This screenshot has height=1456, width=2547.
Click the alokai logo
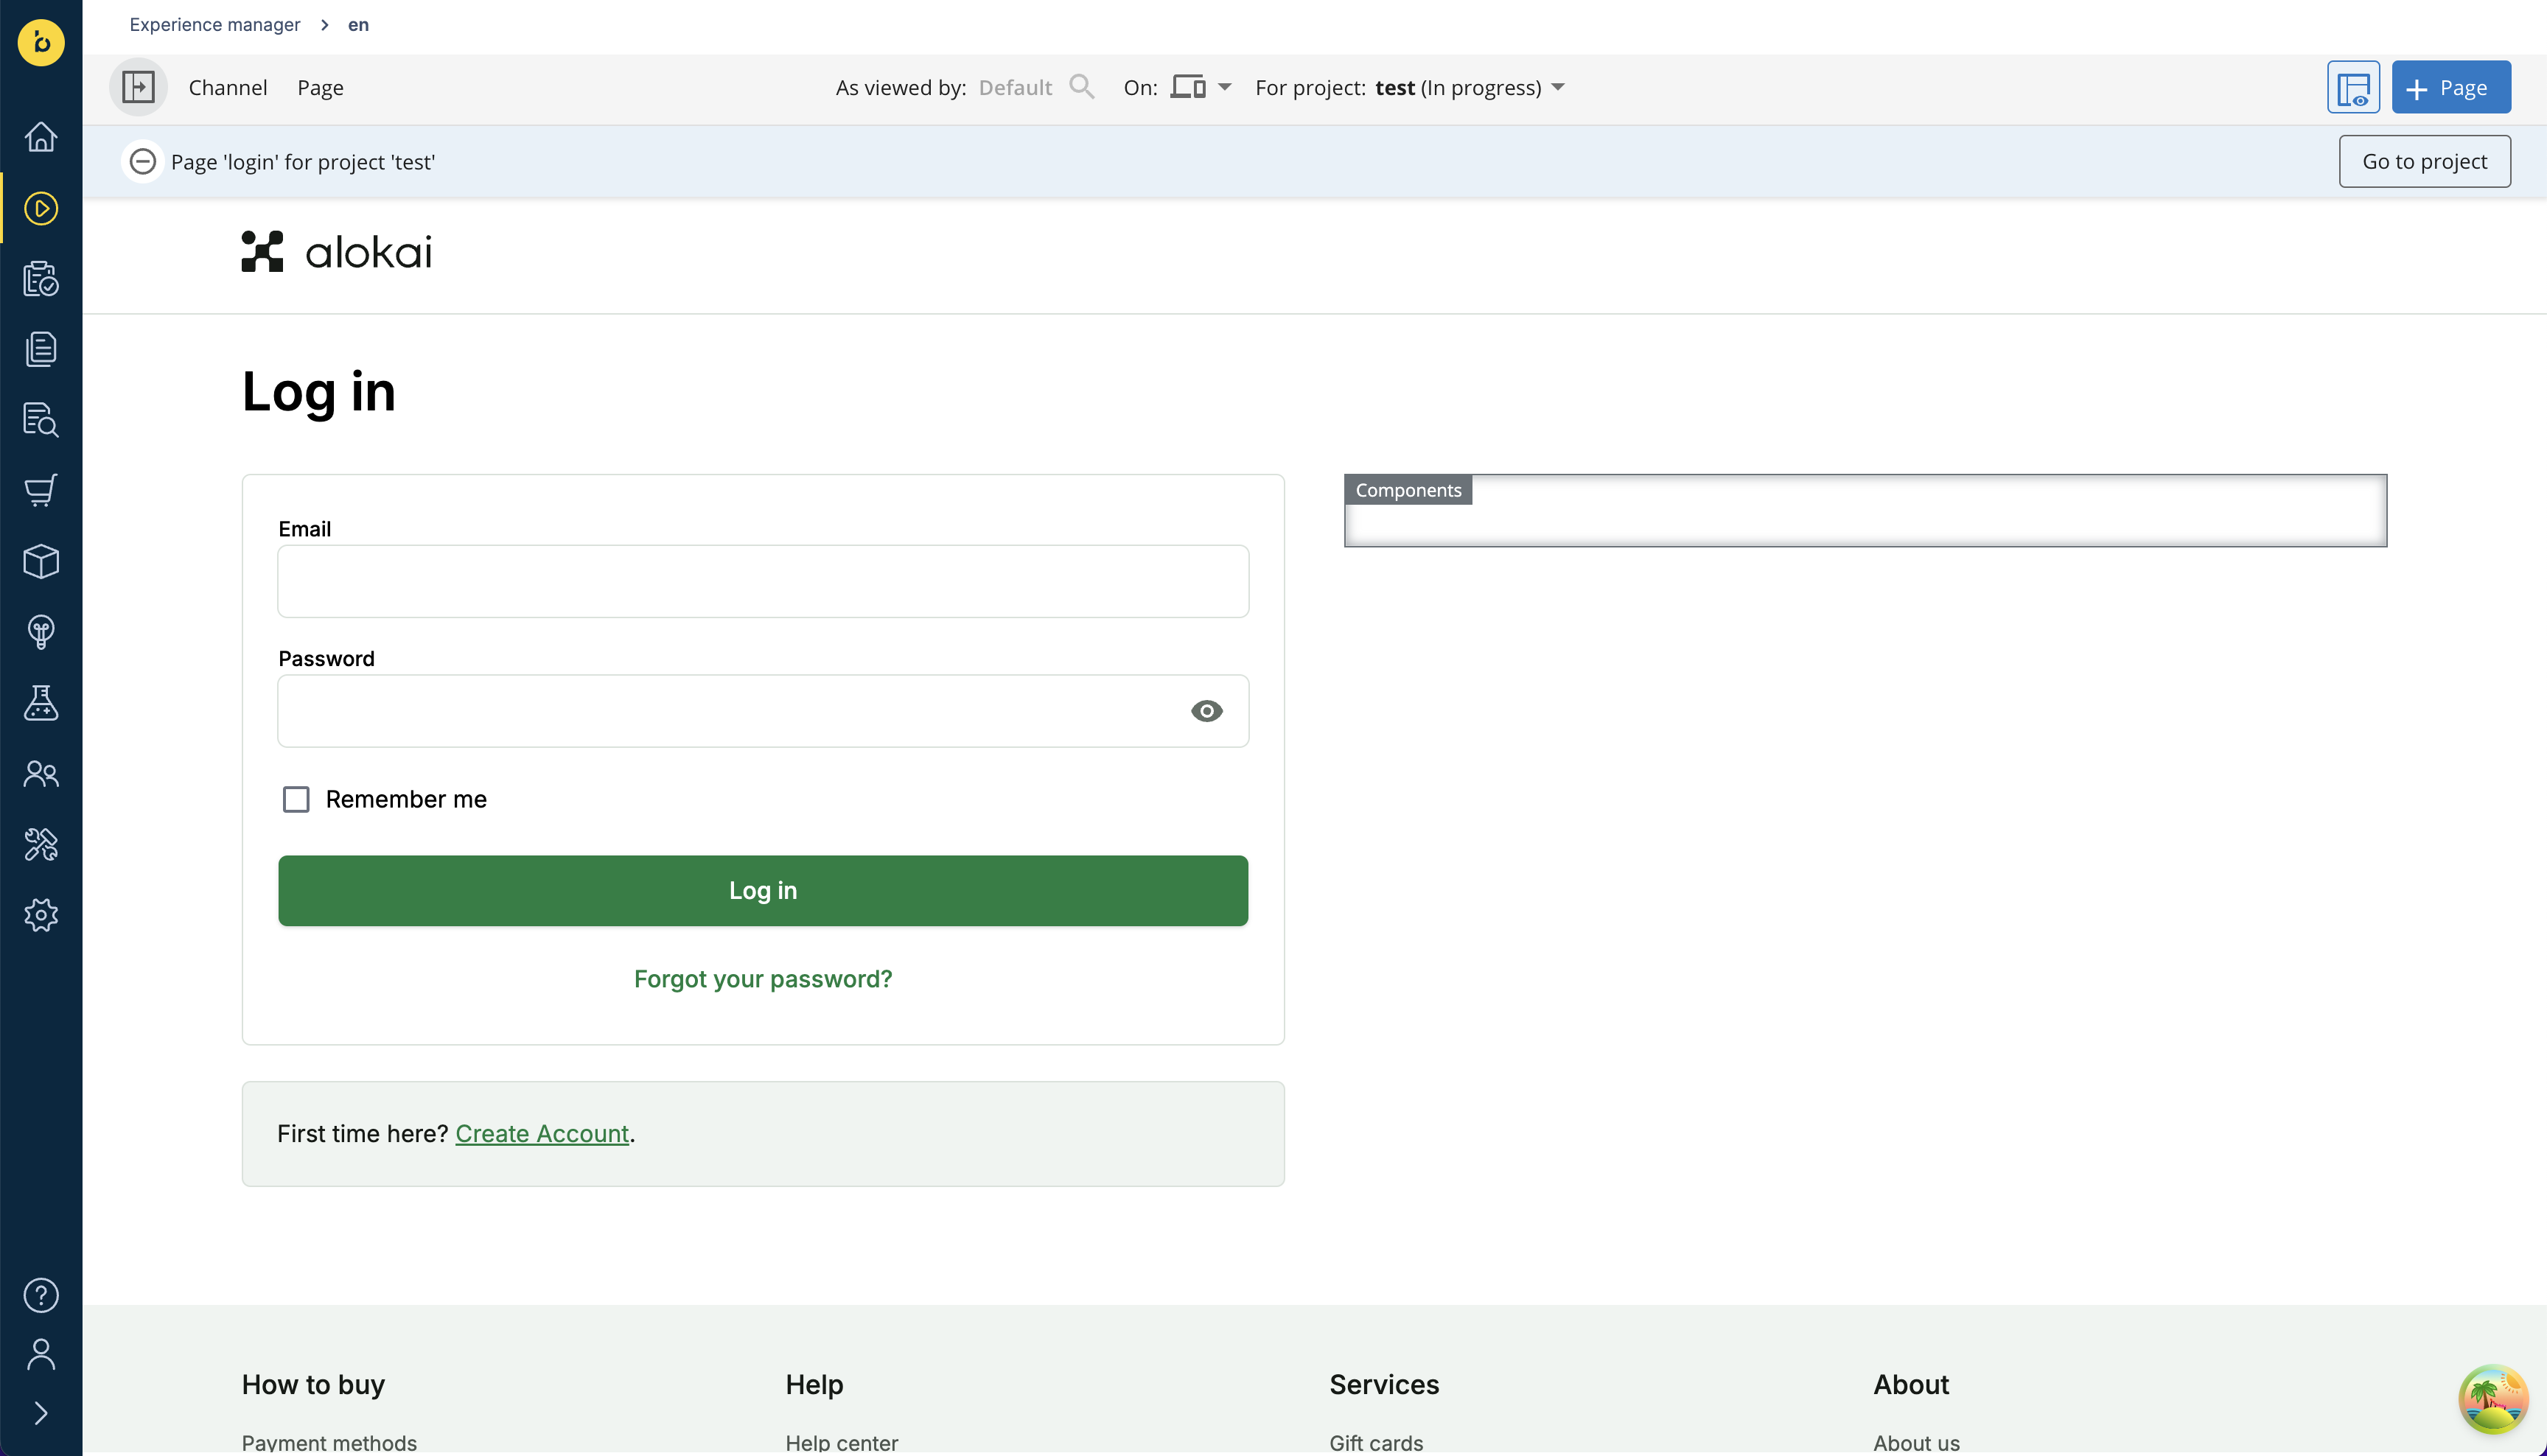coord(337,252)
